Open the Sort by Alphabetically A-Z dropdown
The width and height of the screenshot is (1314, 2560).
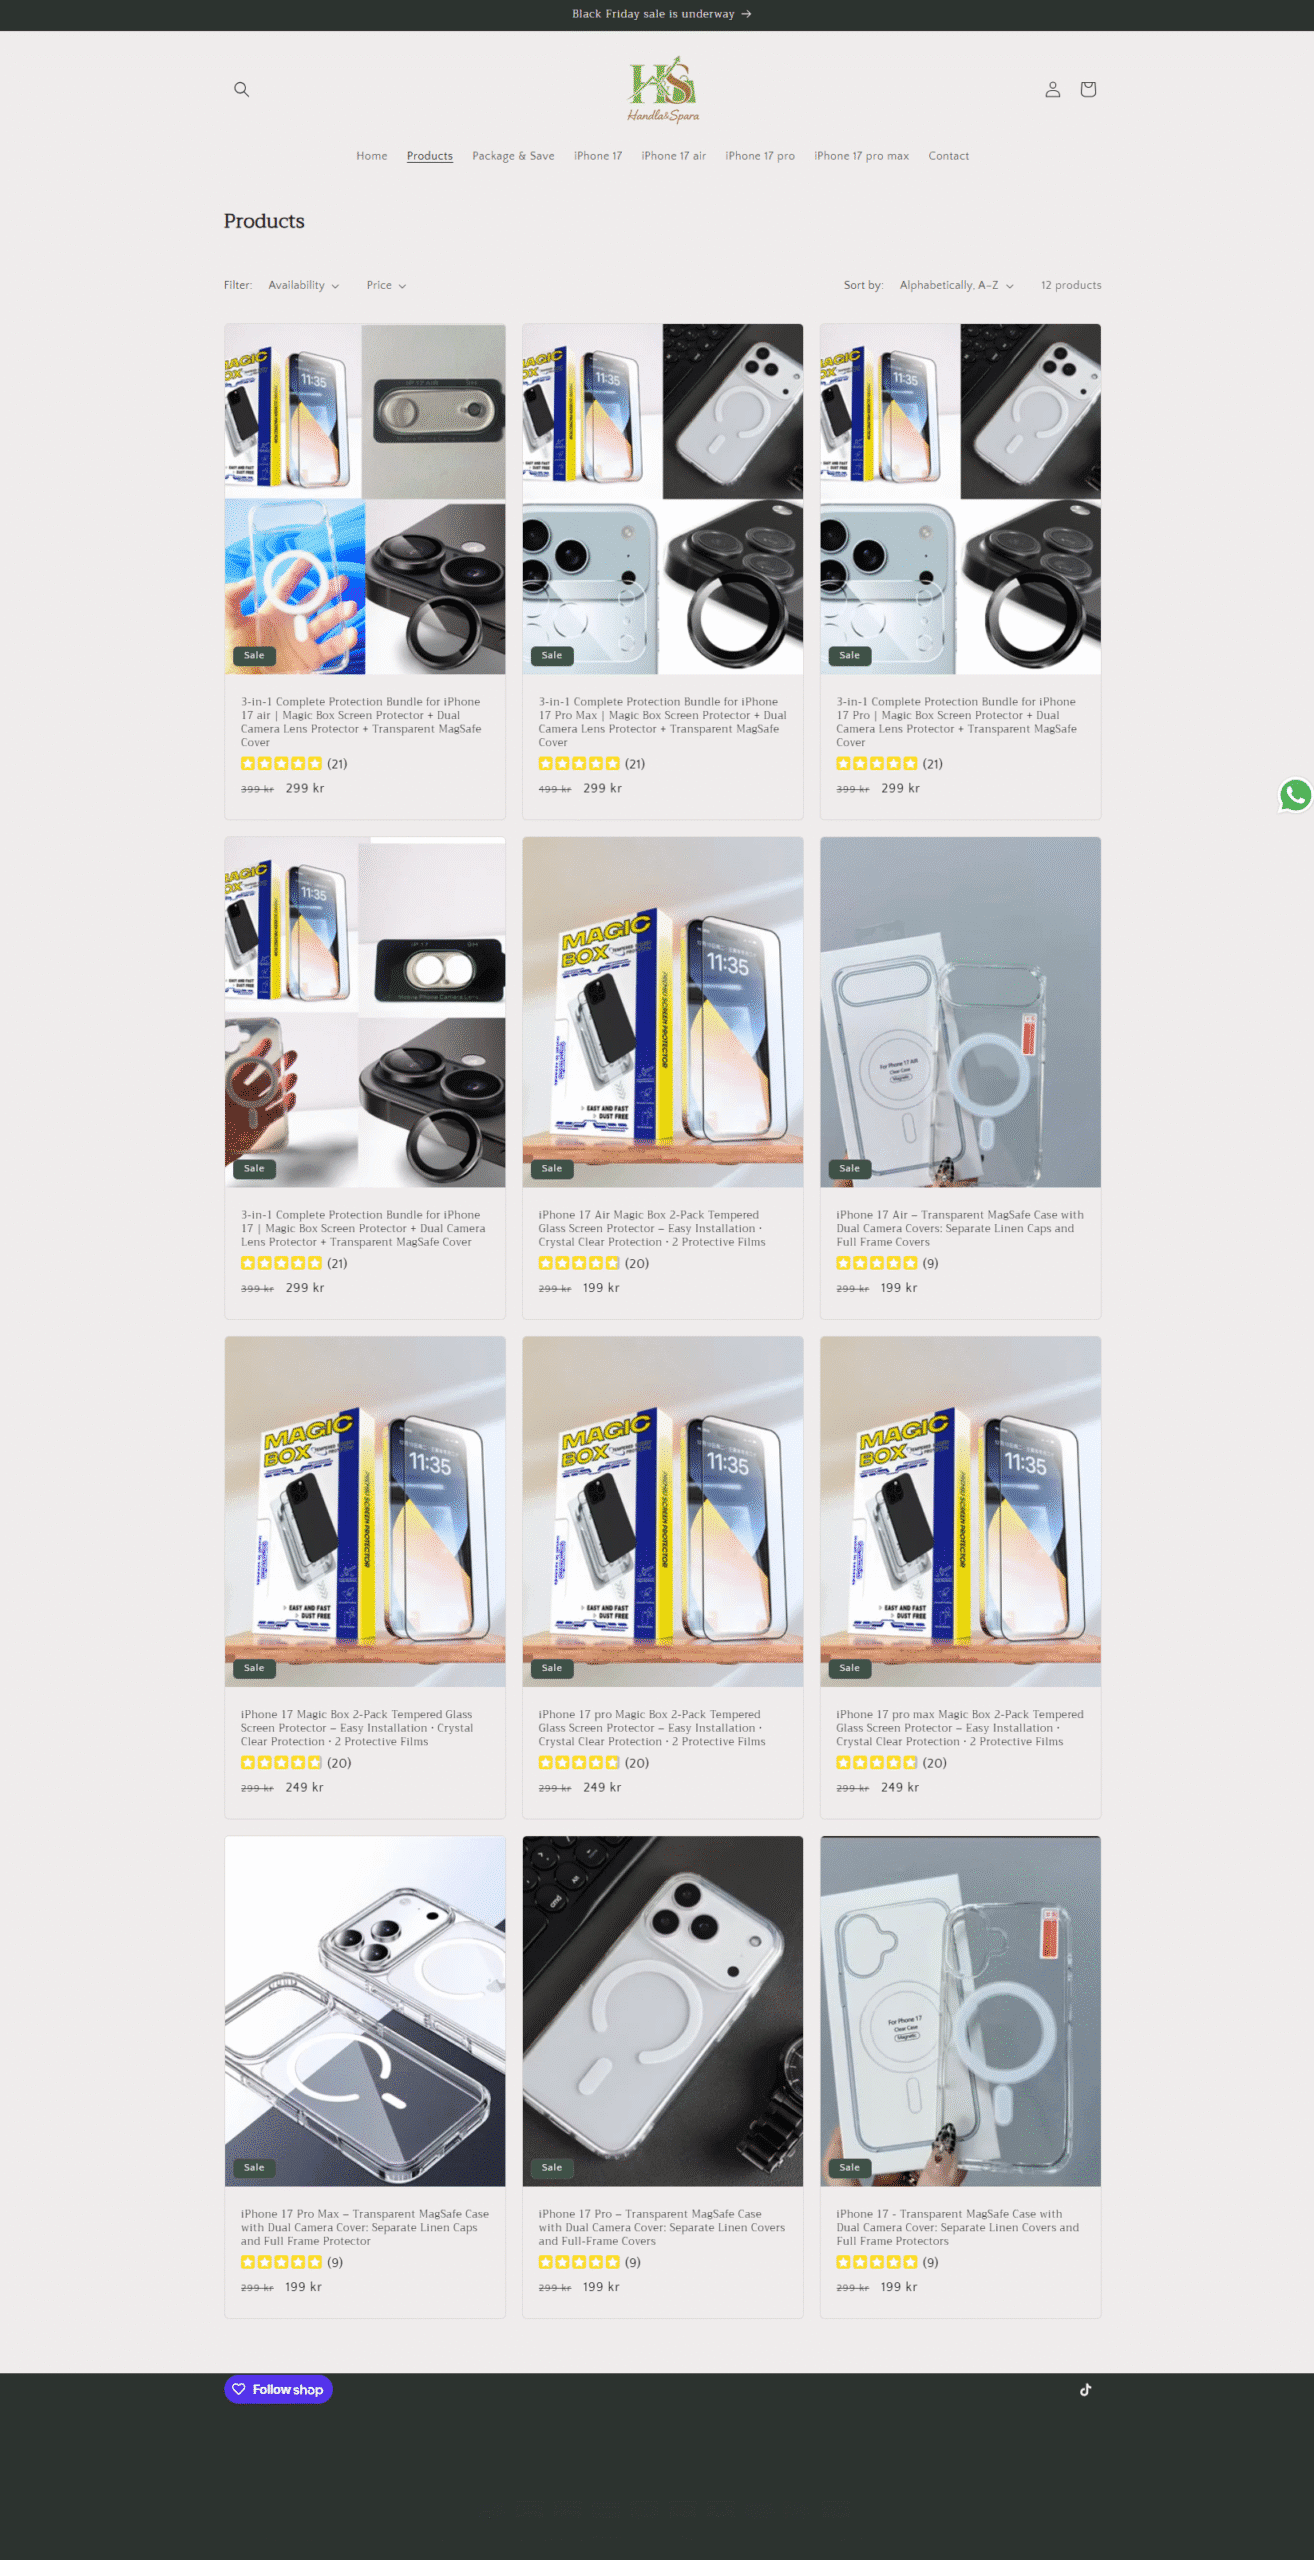click(x=957, y=285)
